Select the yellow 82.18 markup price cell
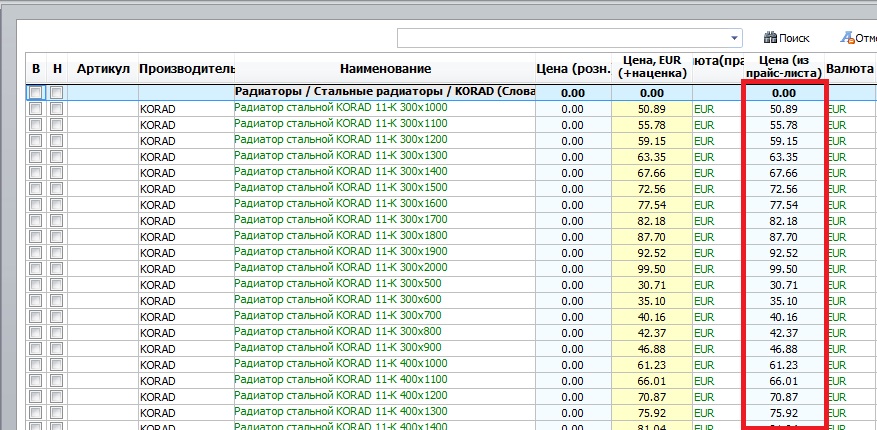 [652, 221]
